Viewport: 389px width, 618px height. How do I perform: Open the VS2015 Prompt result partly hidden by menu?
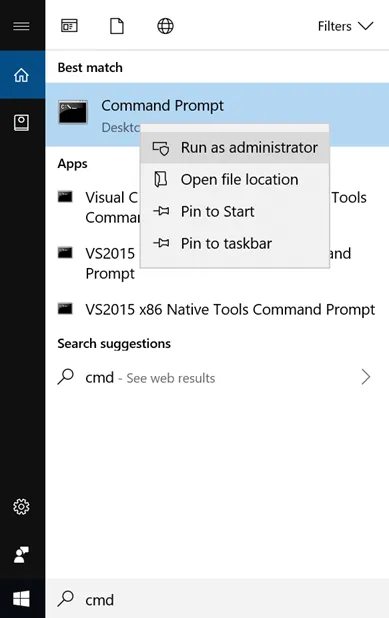click(x=217, y=263)
